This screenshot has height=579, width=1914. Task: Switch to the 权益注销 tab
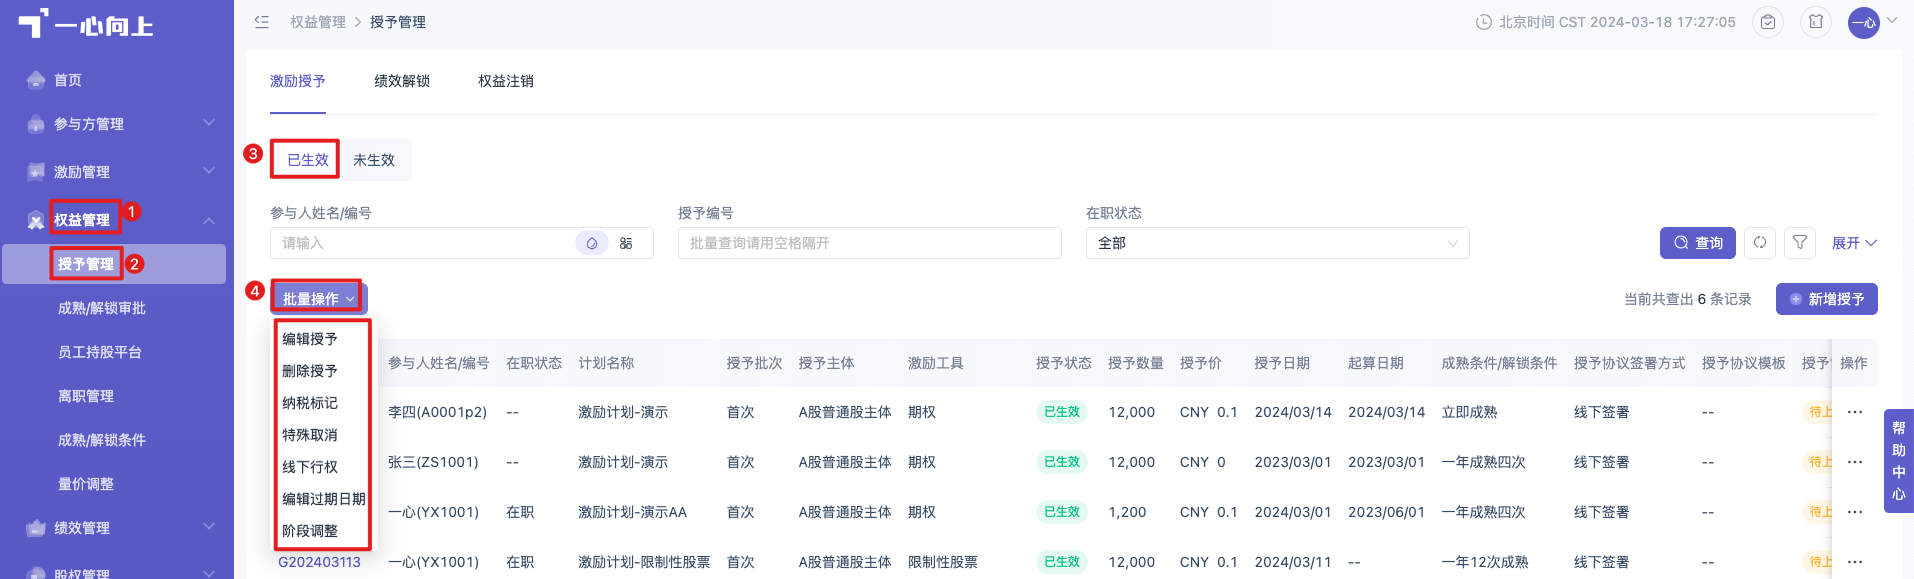click(506, 81)
